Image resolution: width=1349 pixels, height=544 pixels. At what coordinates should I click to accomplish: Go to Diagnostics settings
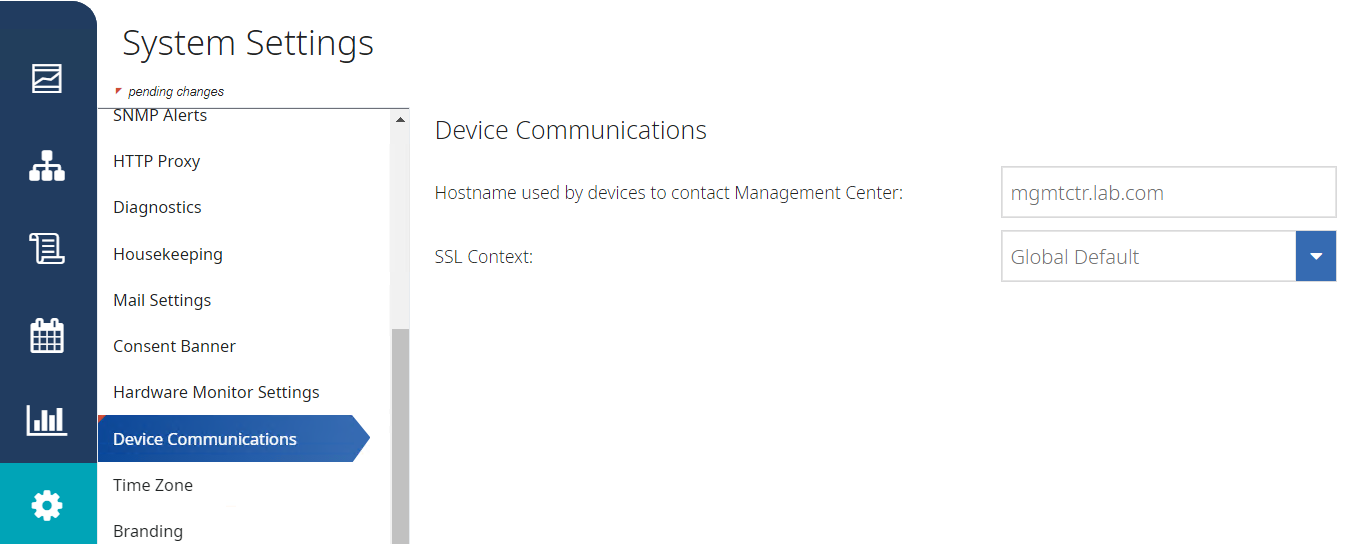click(x=158, y=207)
